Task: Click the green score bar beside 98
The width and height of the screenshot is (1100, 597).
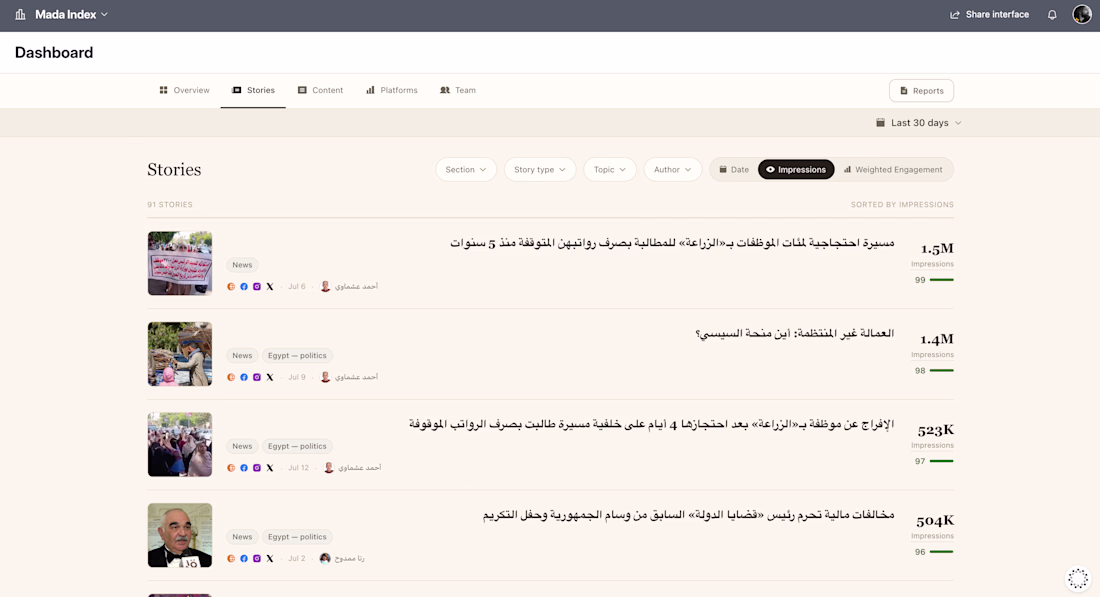Action: pos(941,370)
